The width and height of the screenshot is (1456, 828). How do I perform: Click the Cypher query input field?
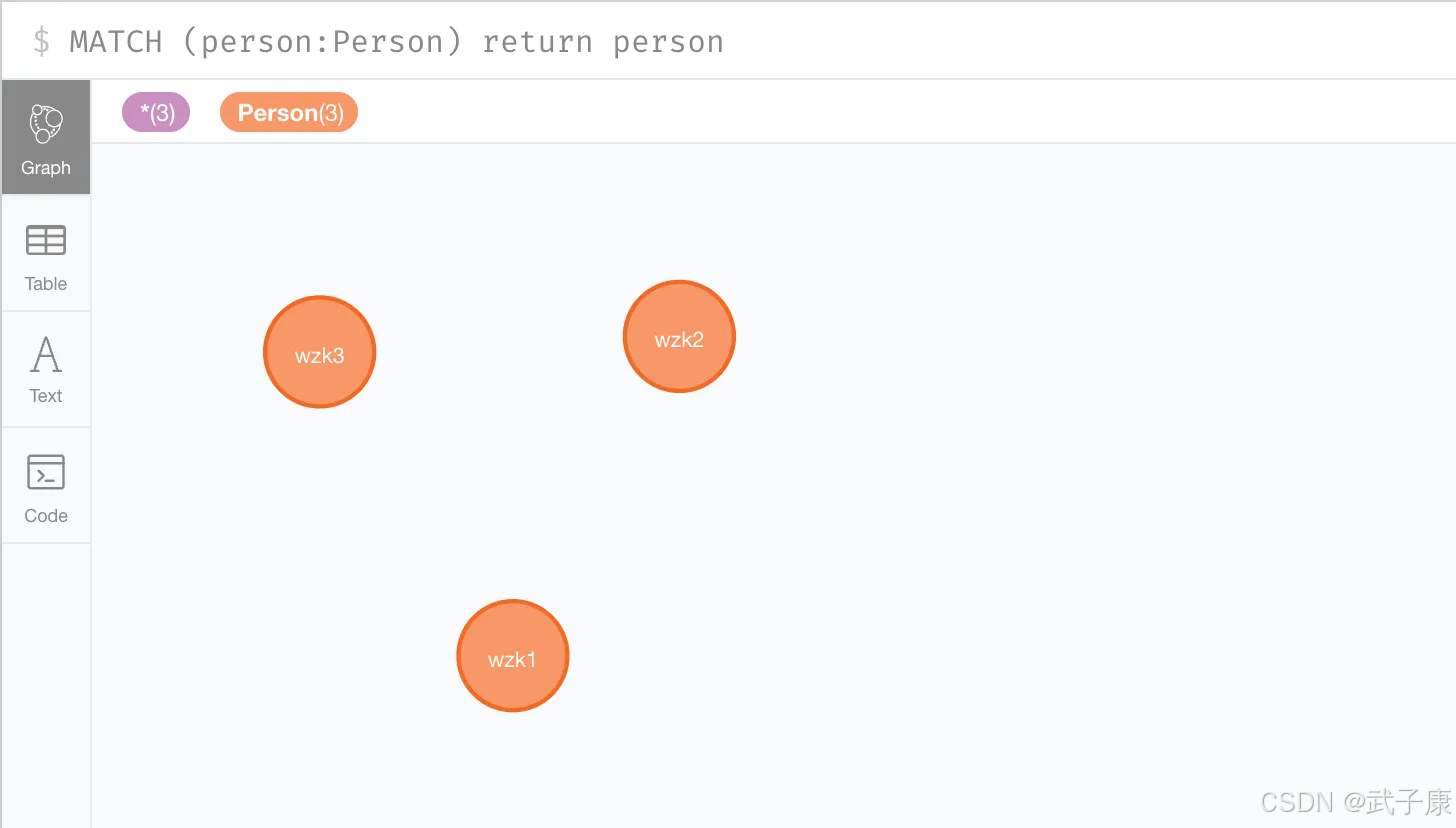[700, 41]
